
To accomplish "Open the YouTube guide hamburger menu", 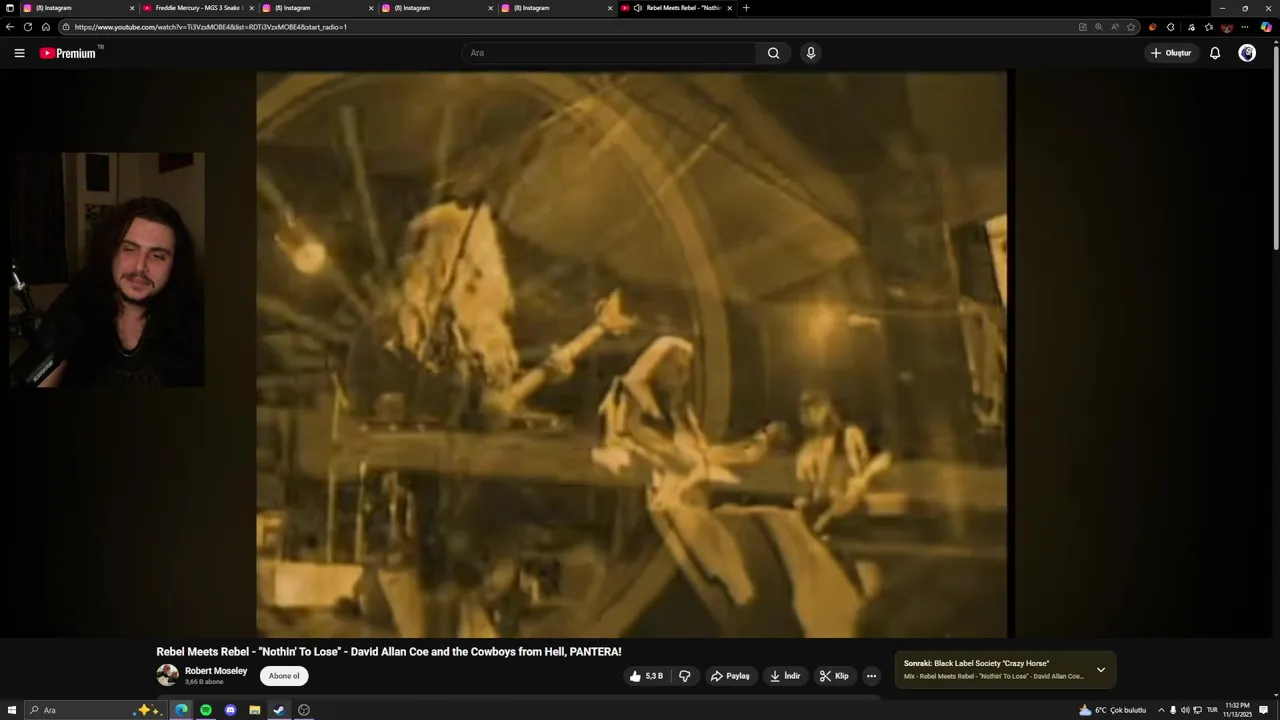I will click(x=19, y=53).
